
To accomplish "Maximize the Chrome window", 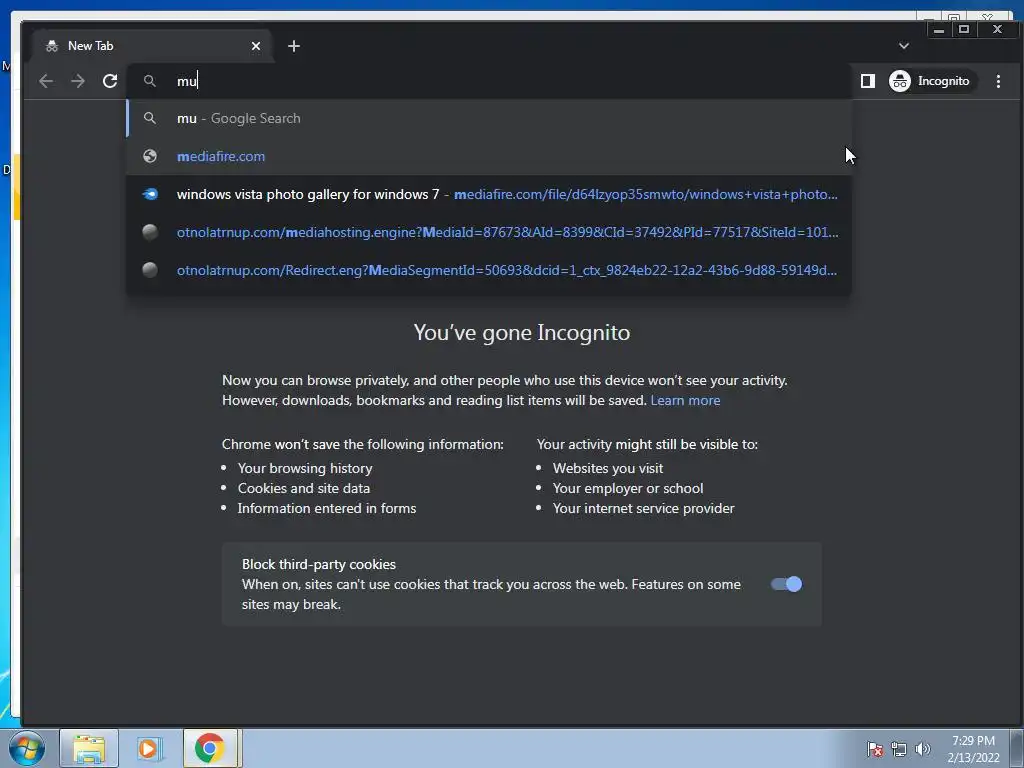I will click(963, 29).
